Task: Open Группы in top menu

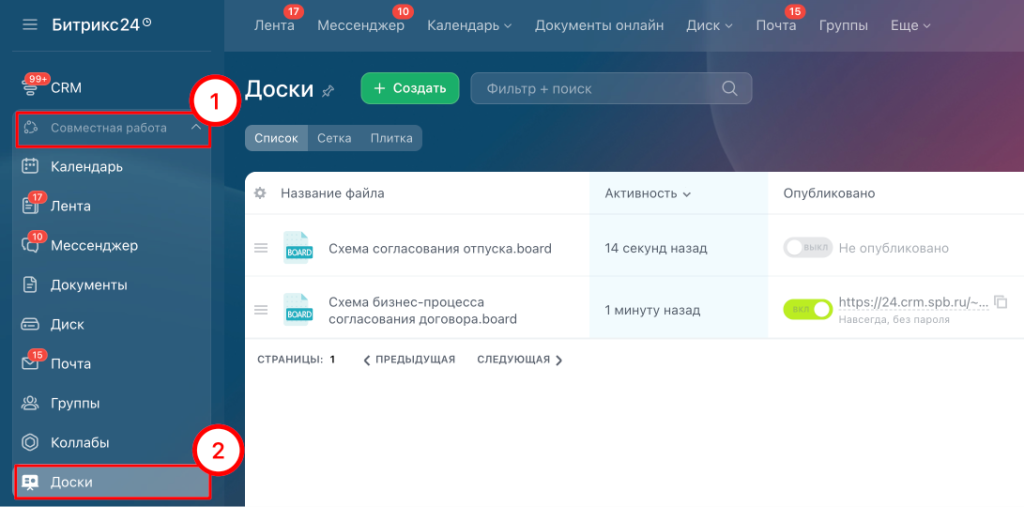Action: tap(843, 25)
